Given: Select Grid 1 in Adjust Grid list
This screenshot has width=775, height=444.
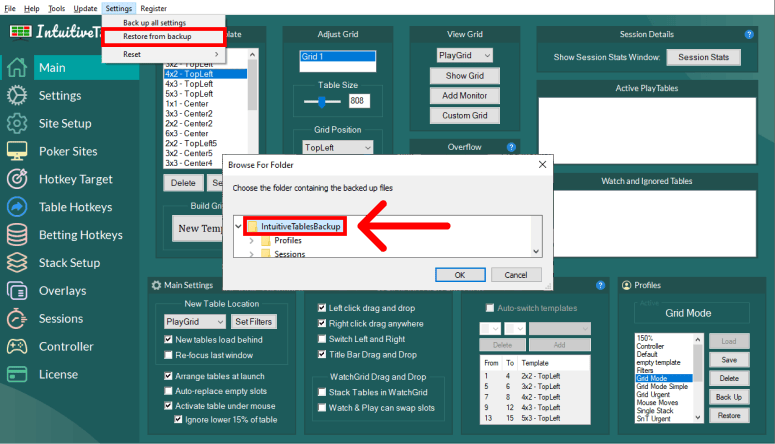Looking at the screenshot, I should click(338, 56).
